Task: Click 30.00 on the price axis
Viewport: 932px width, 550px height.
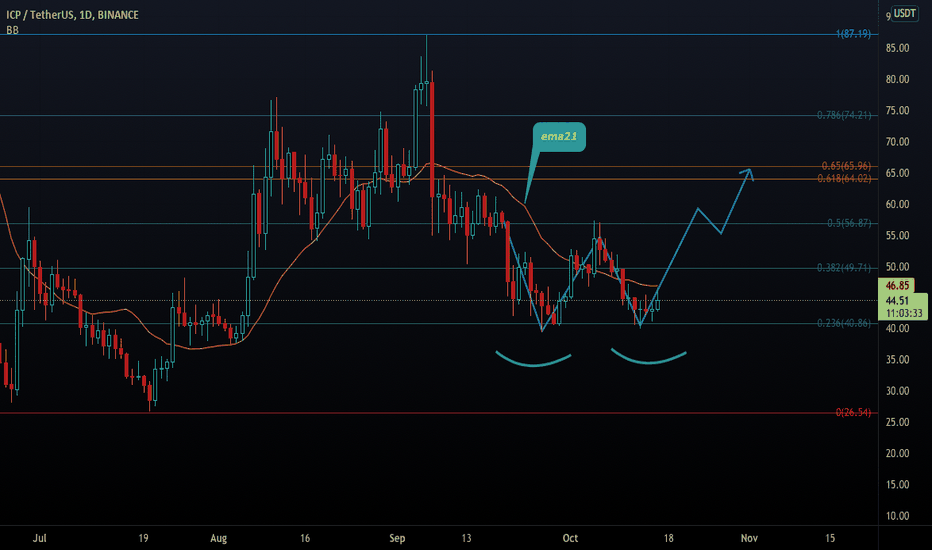Action: coord(897,391)
